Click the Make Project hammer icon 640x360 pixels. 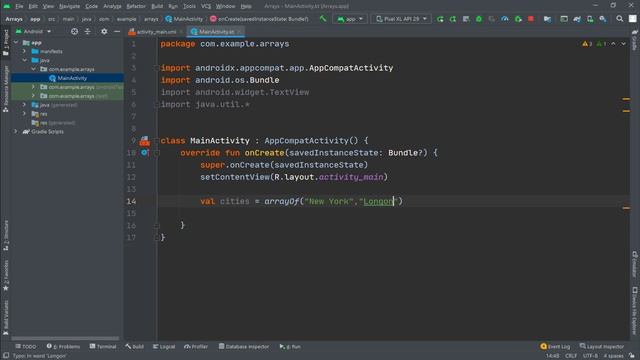[323, 19]
